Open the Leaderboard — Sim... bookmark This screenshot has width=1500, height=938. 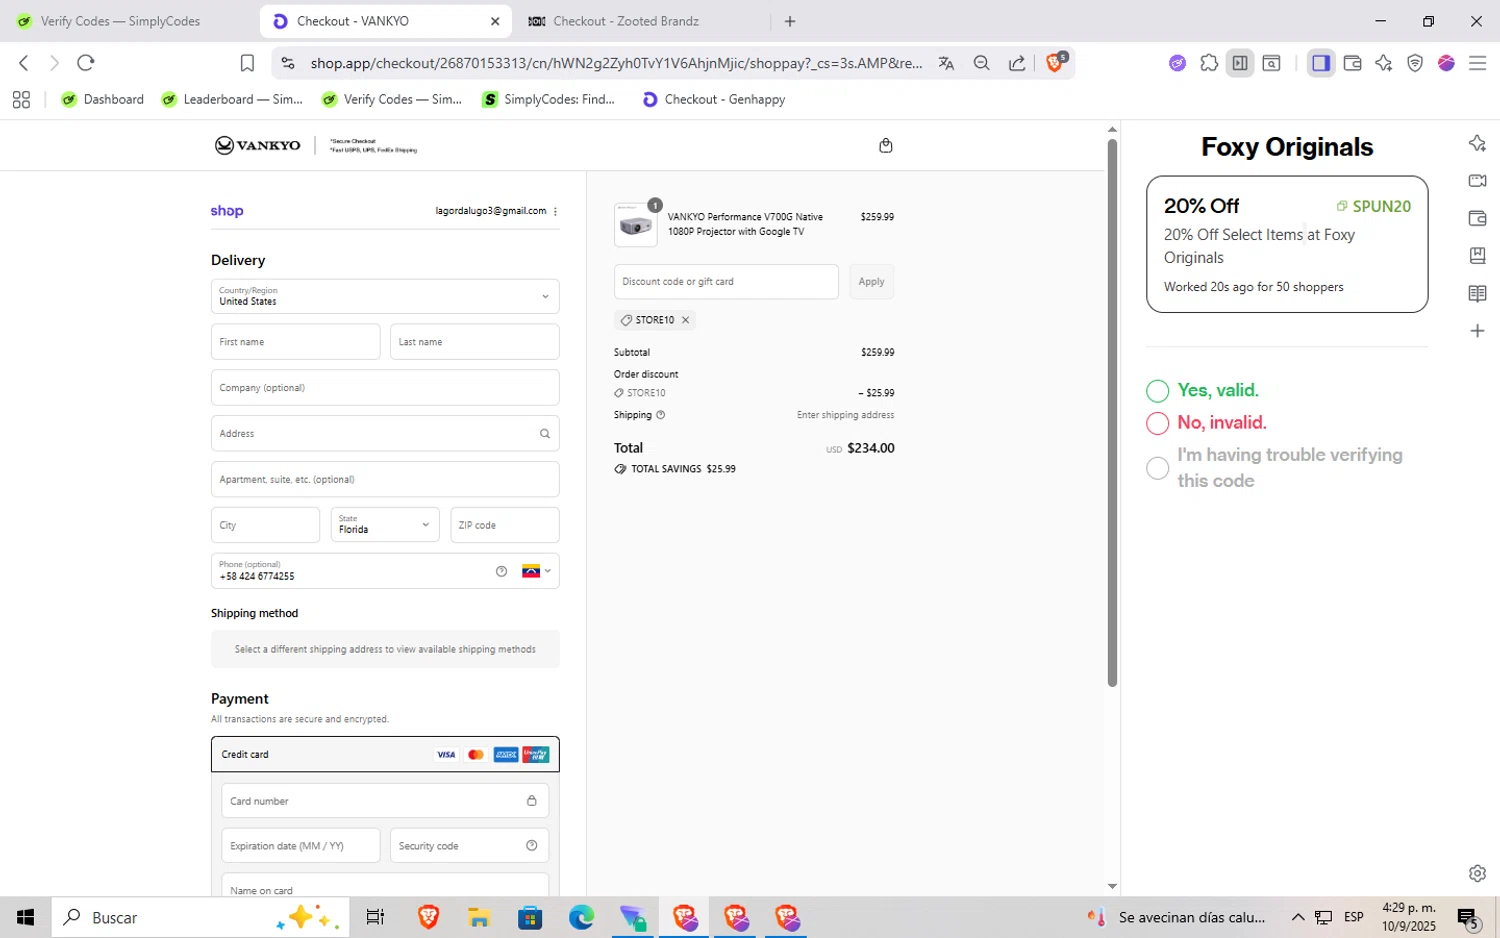point(232,99)
